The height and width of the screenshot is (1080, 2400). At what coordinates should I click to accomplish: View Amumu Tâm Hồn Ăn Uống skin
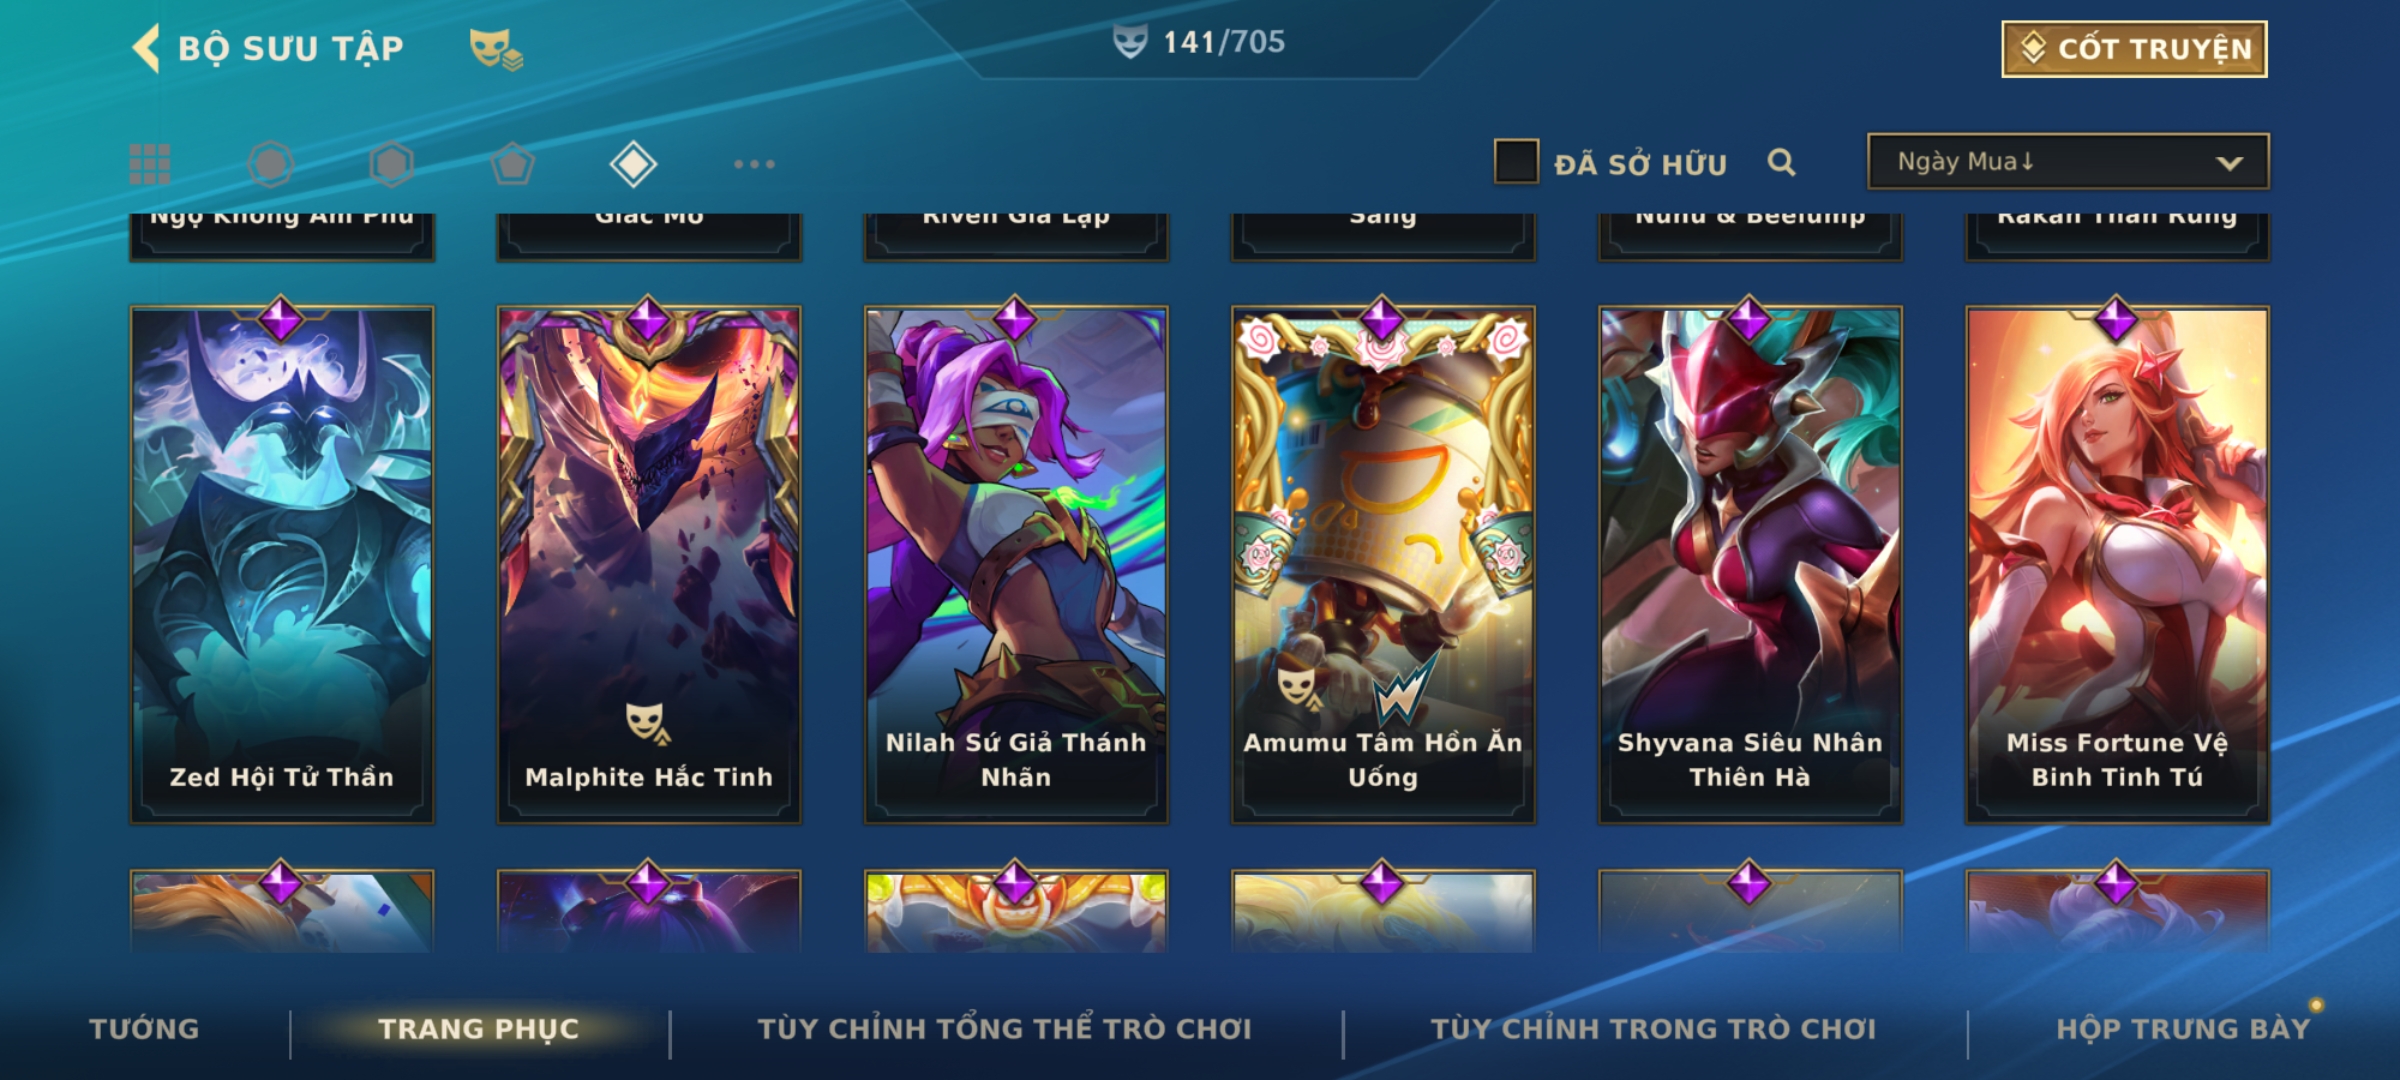coord(1383,565)
